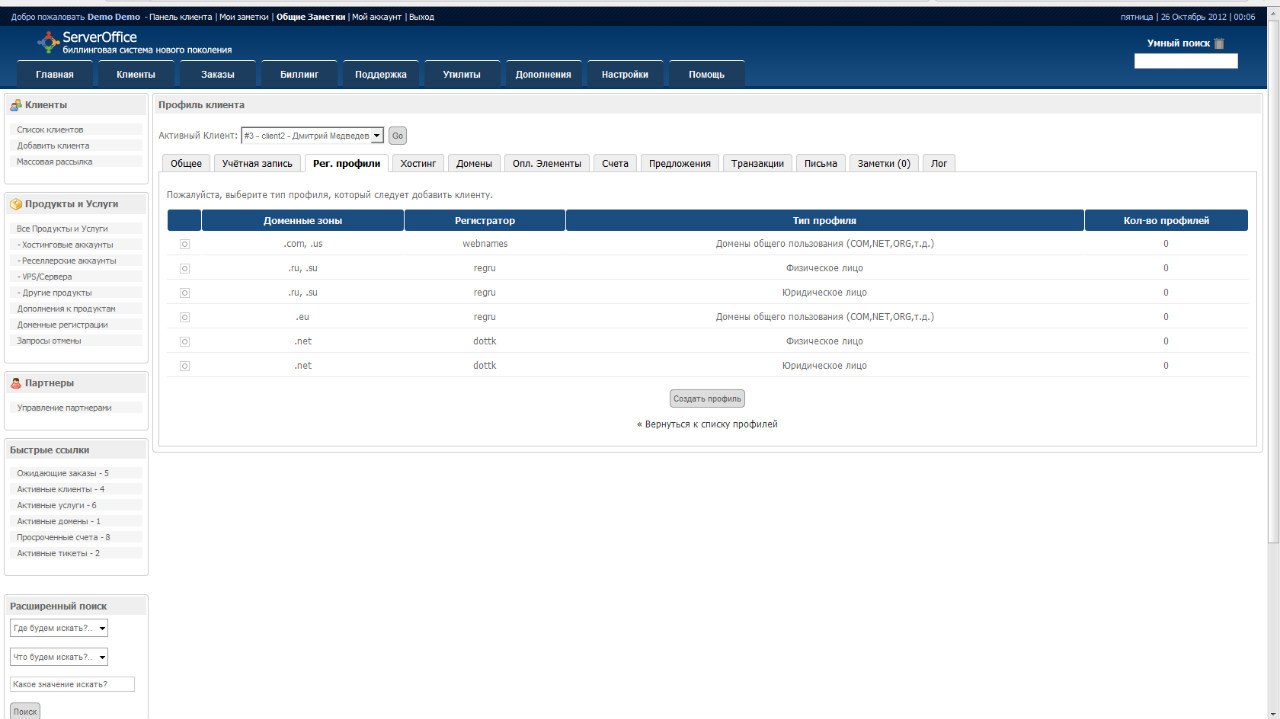Click the Продукты и Услуги box icon
Screen dimensions: 1280x719
point(16,204)
